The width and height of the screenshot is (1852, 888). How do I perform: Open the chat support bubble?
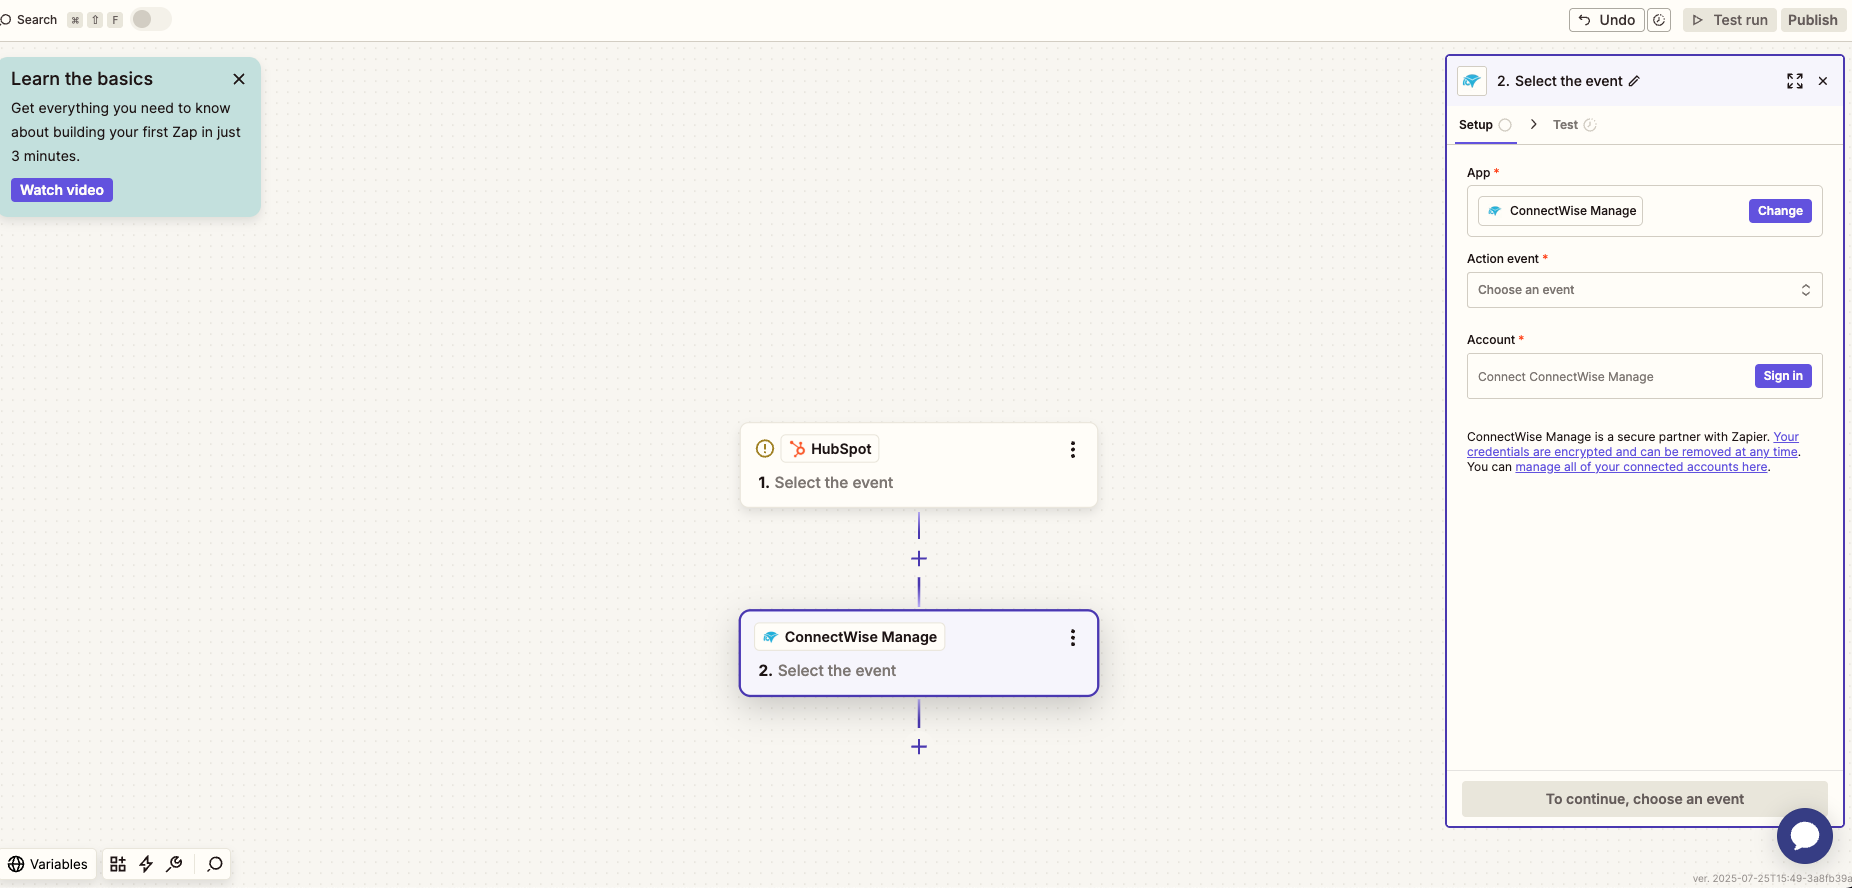click(1804, 836)
